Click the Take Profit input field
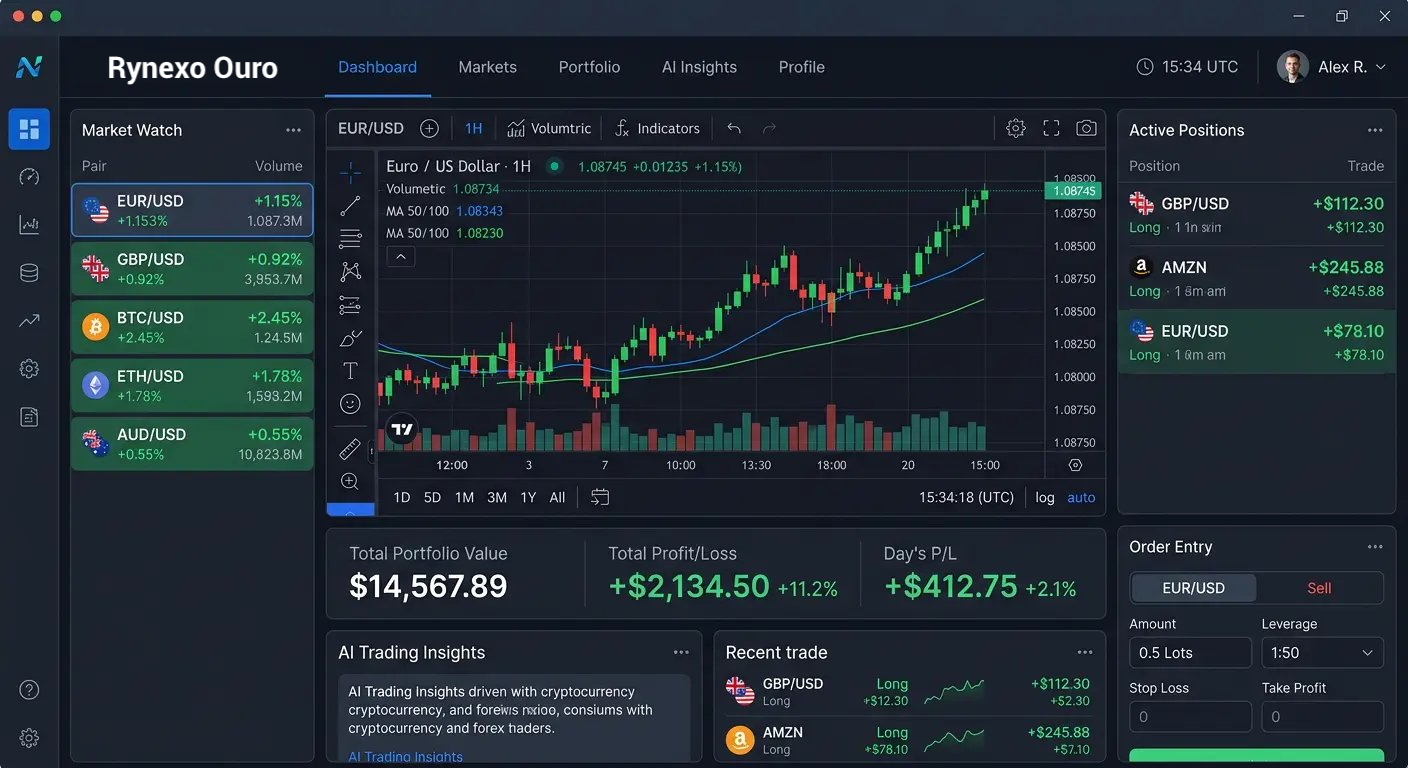This screenshot has height=768, width=1408. pos(1322,717)
